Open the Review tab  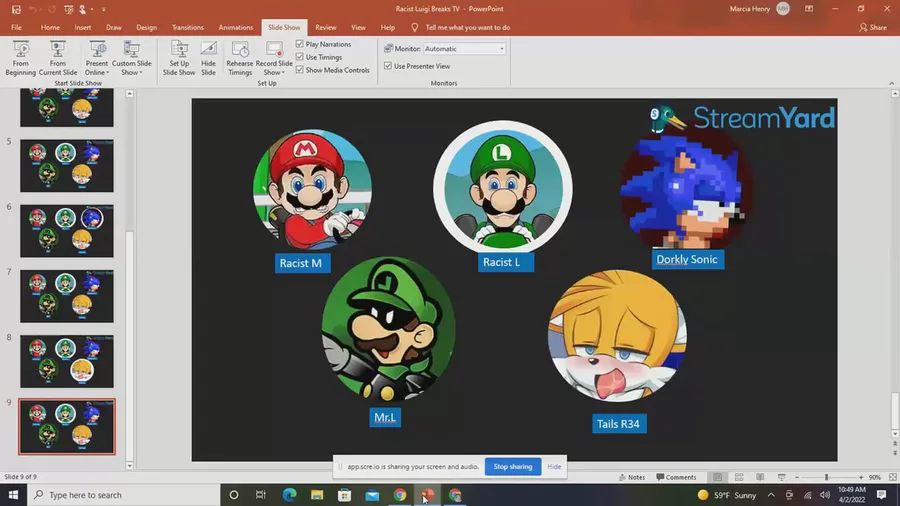325,28
